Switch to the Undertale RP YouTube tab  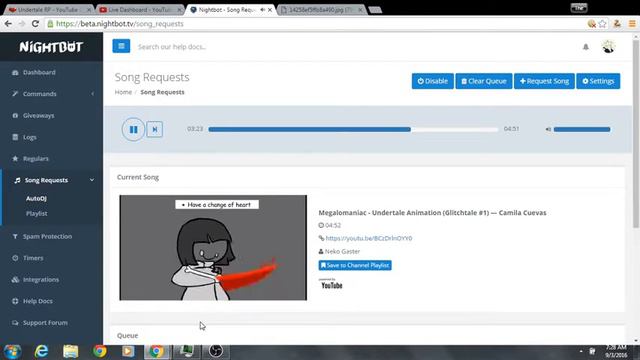tap(49, 9)
